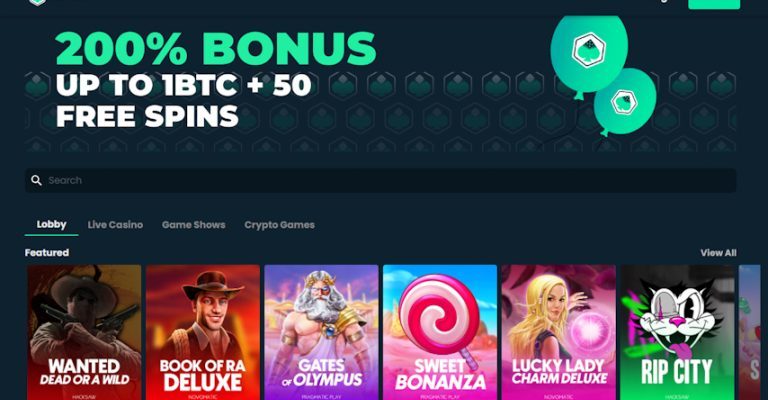Open Lucky Lady Charm Deluxe tile
This screenshot has height=400, width=768.
click(x=558, y=332)
